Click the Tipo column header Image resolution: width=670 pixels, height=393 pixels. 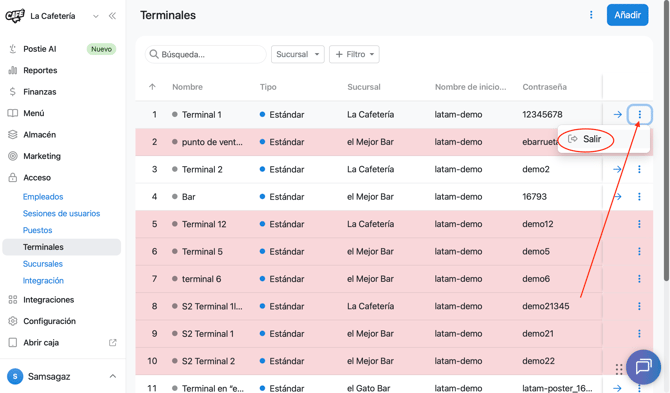click(268, 87)
